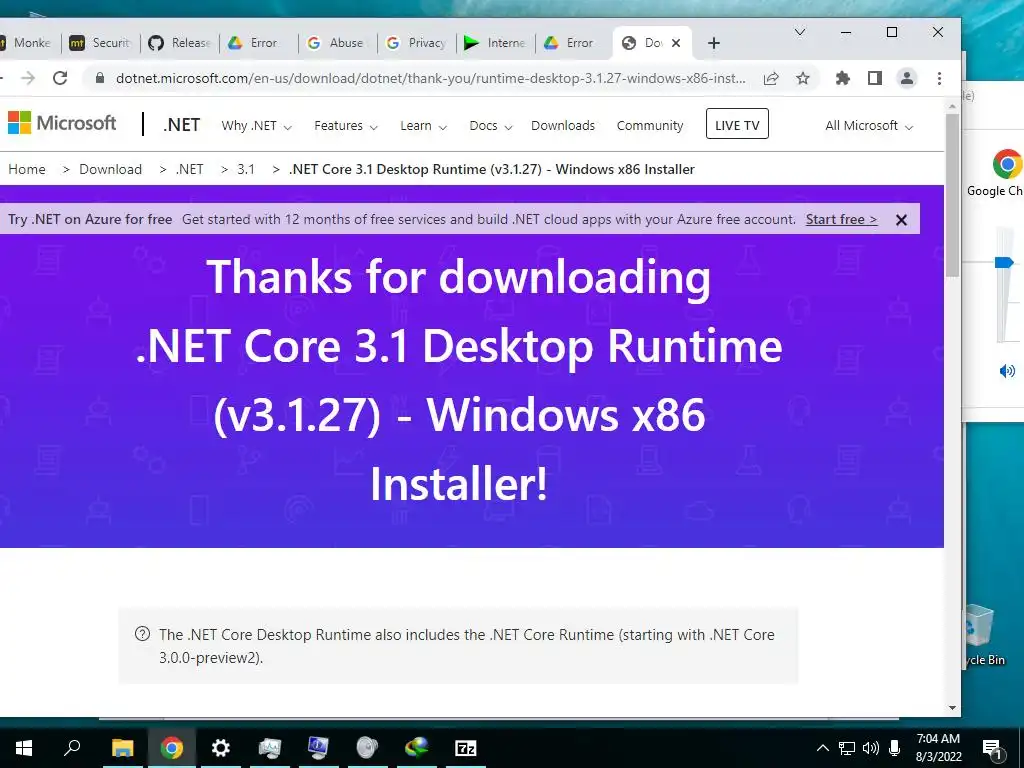Screen dimensions: 1024x768
Task: Bookmark this page with the star icon
Action: (x=803, y=78)
